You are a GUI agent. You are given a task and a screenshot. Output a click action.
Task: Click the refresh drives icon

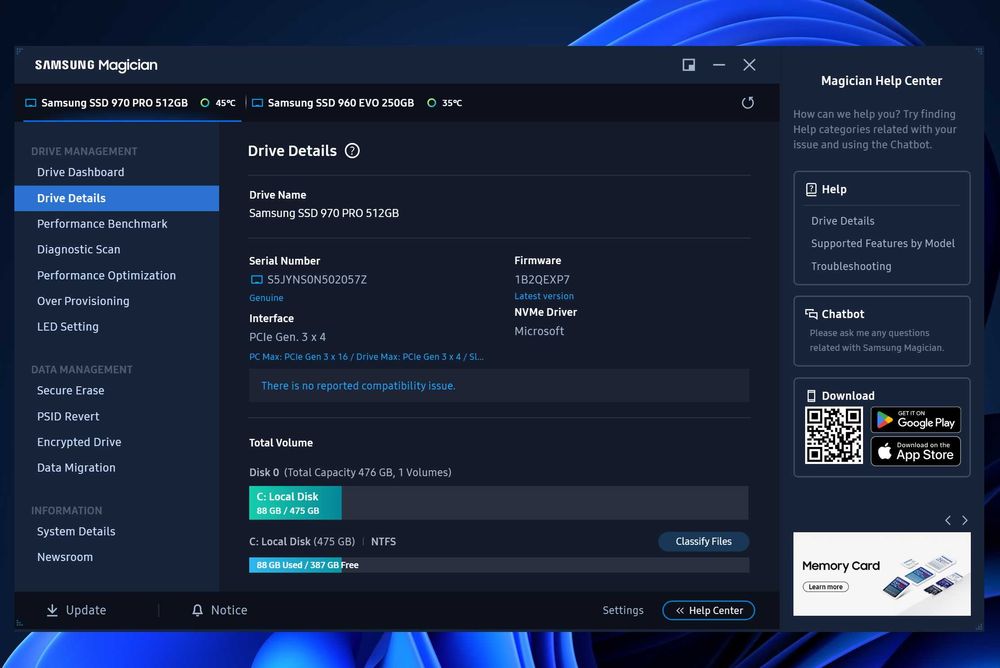[x=747, y=103]
